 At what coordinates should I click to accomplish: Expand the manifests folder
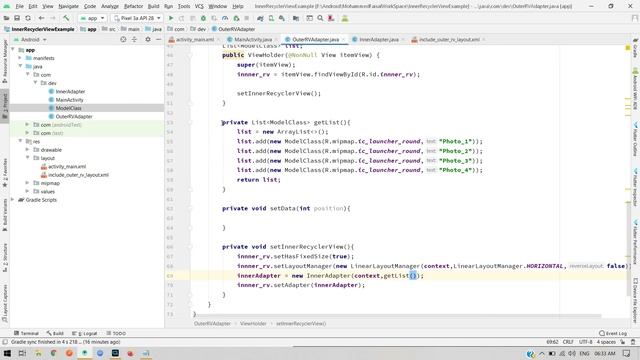pos(20,58)
